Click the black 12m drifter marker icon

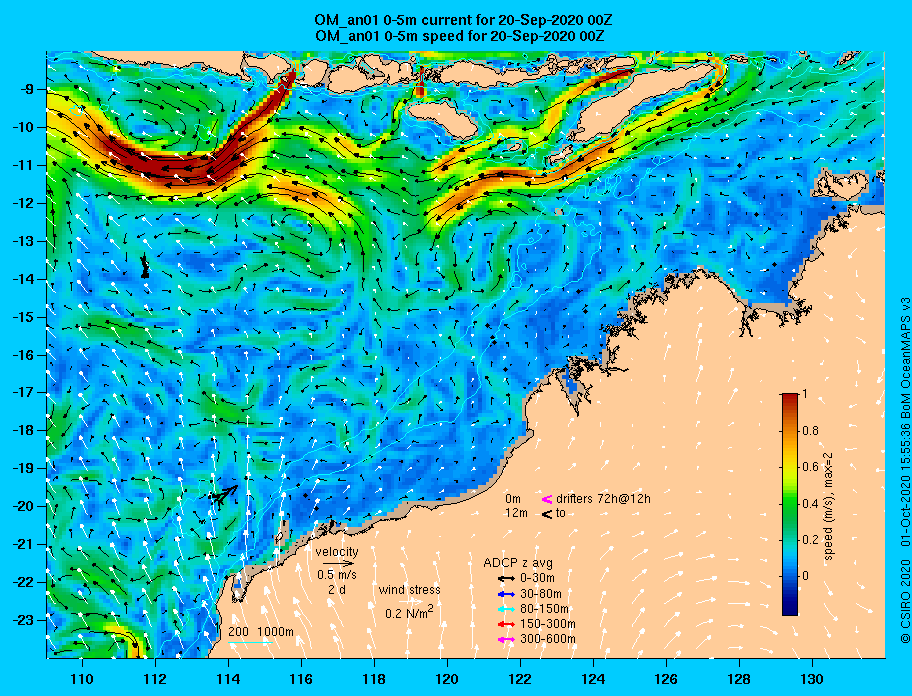point(547,514)
